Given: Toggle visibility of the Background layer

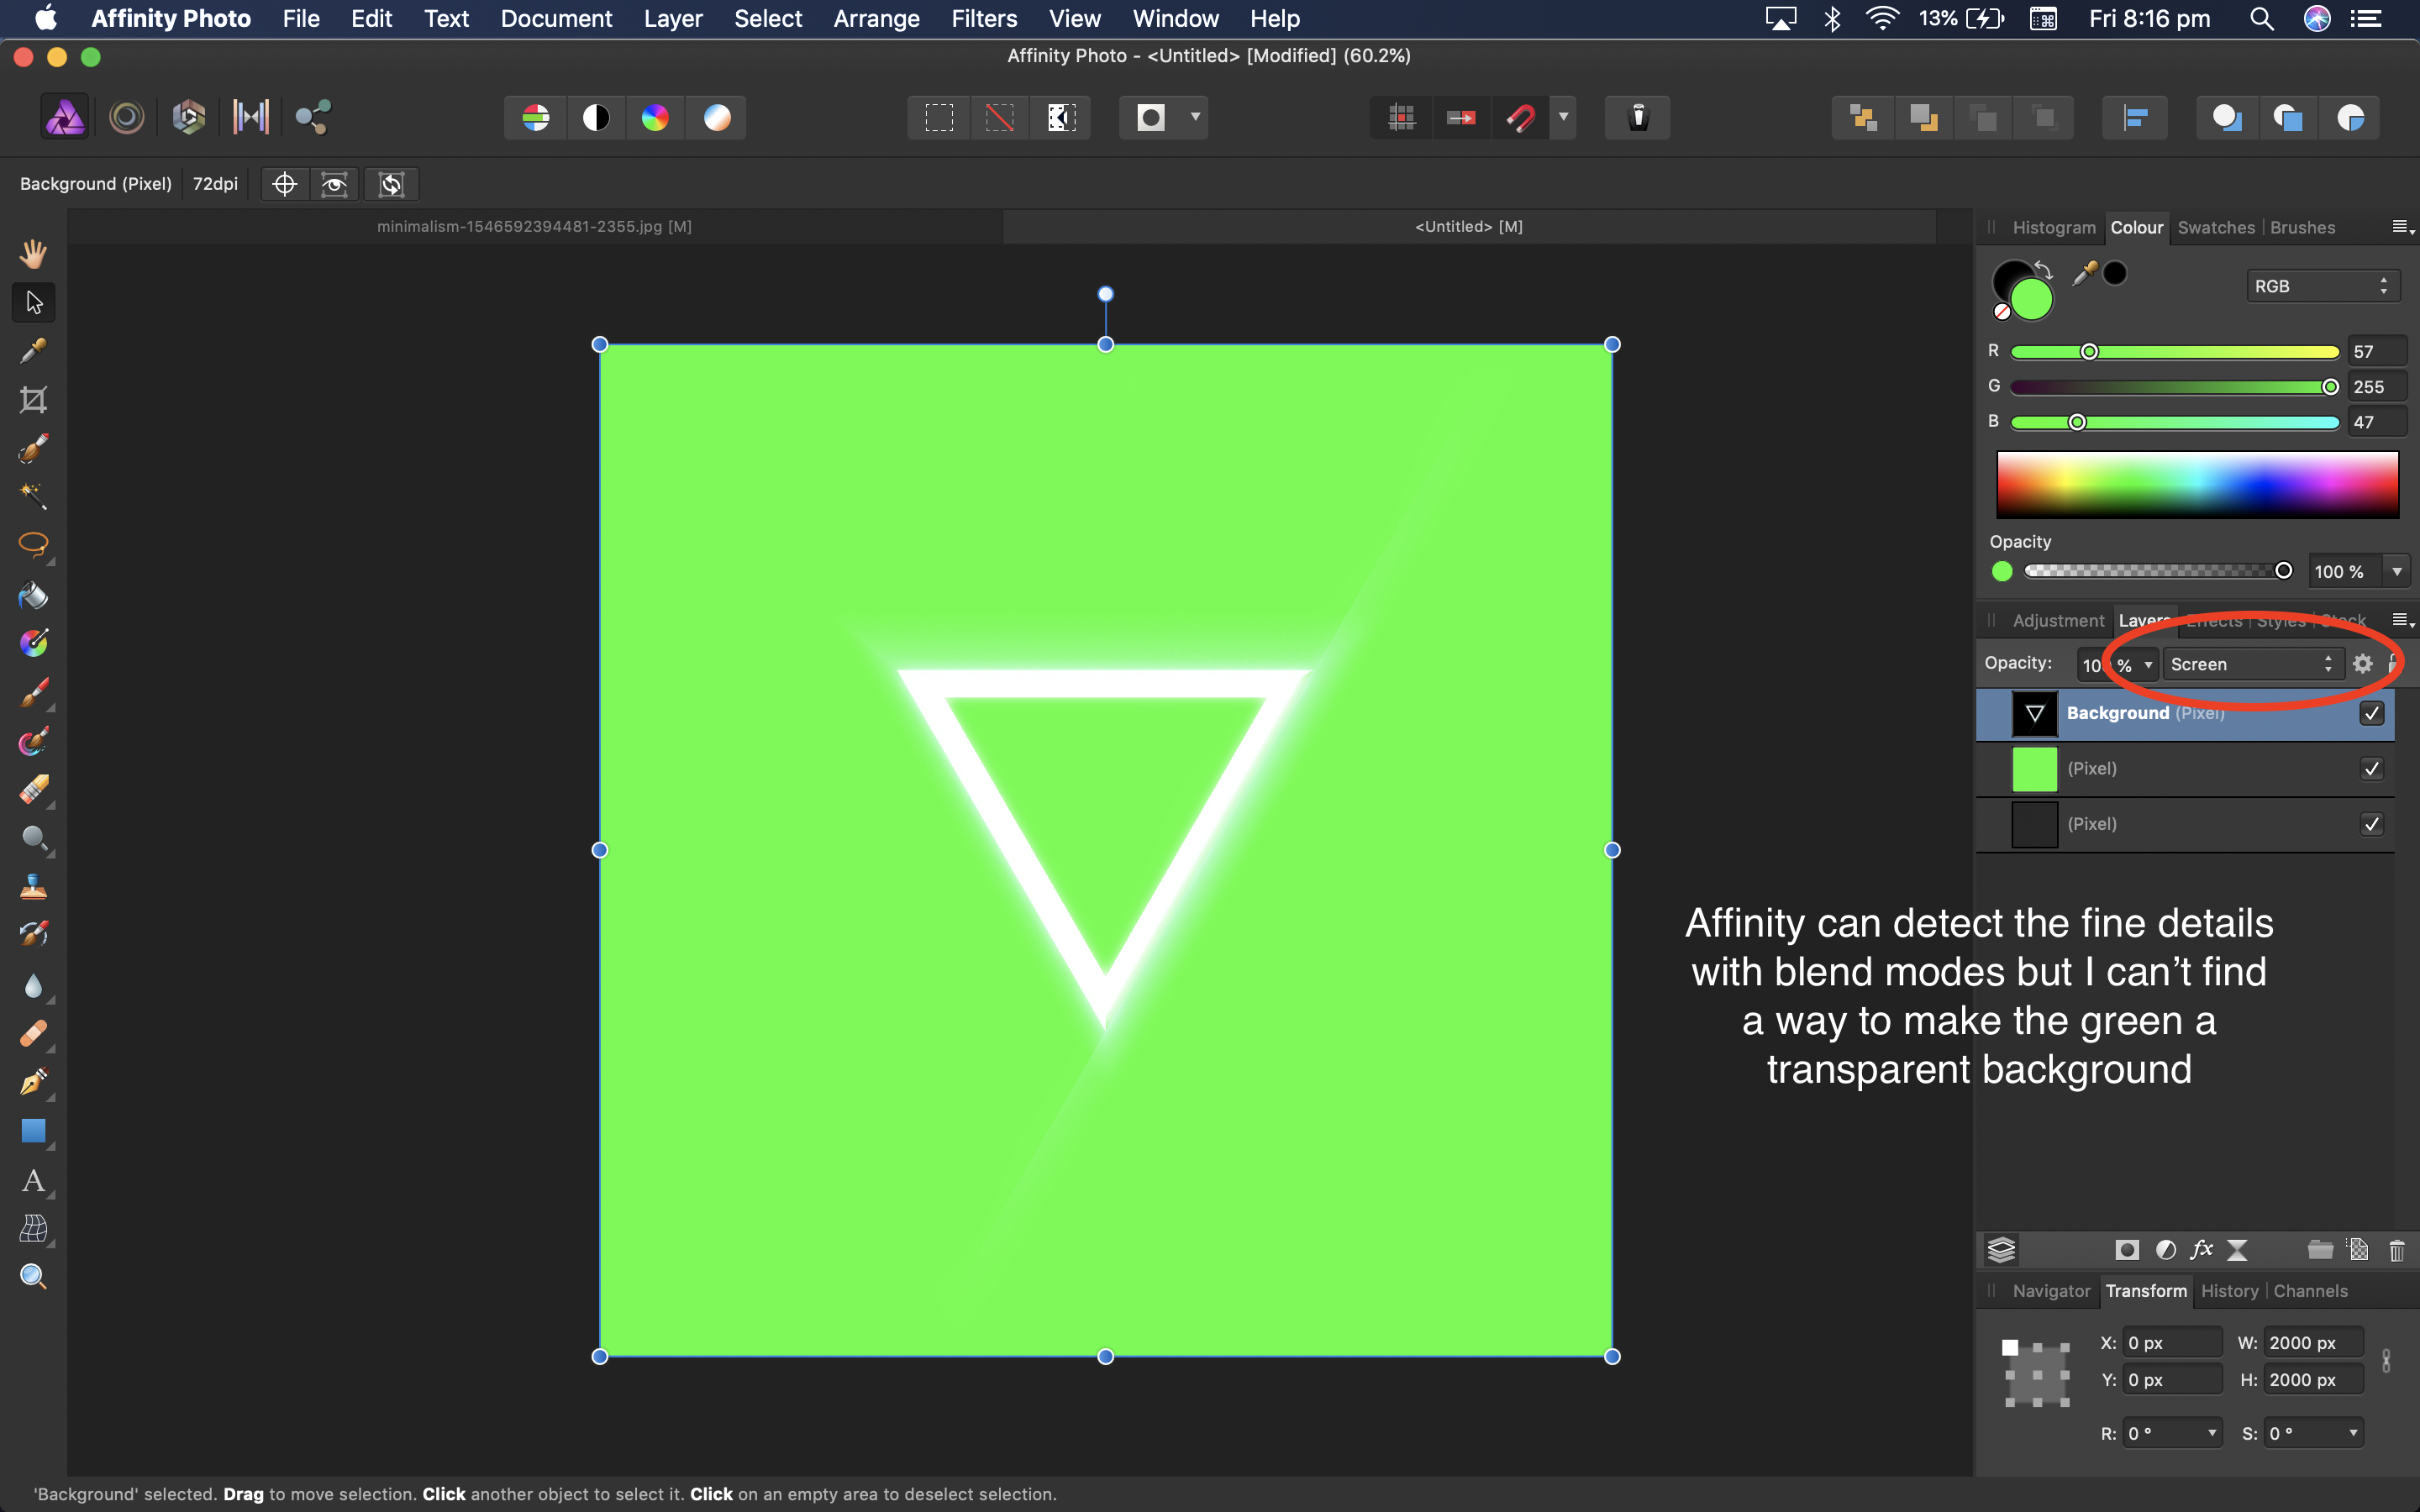Looking at the screenshot, I should [x=2371, y=713].
